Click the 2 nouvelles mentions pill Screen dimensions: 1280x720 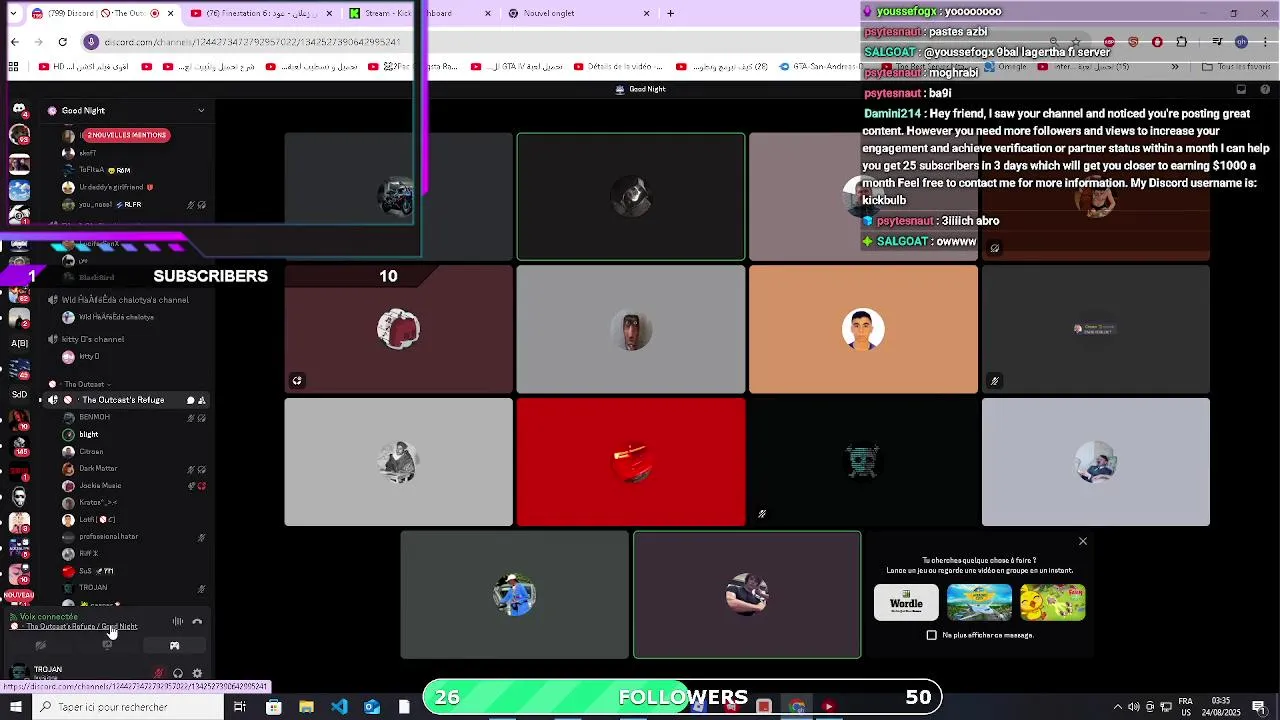pos(126,135)
